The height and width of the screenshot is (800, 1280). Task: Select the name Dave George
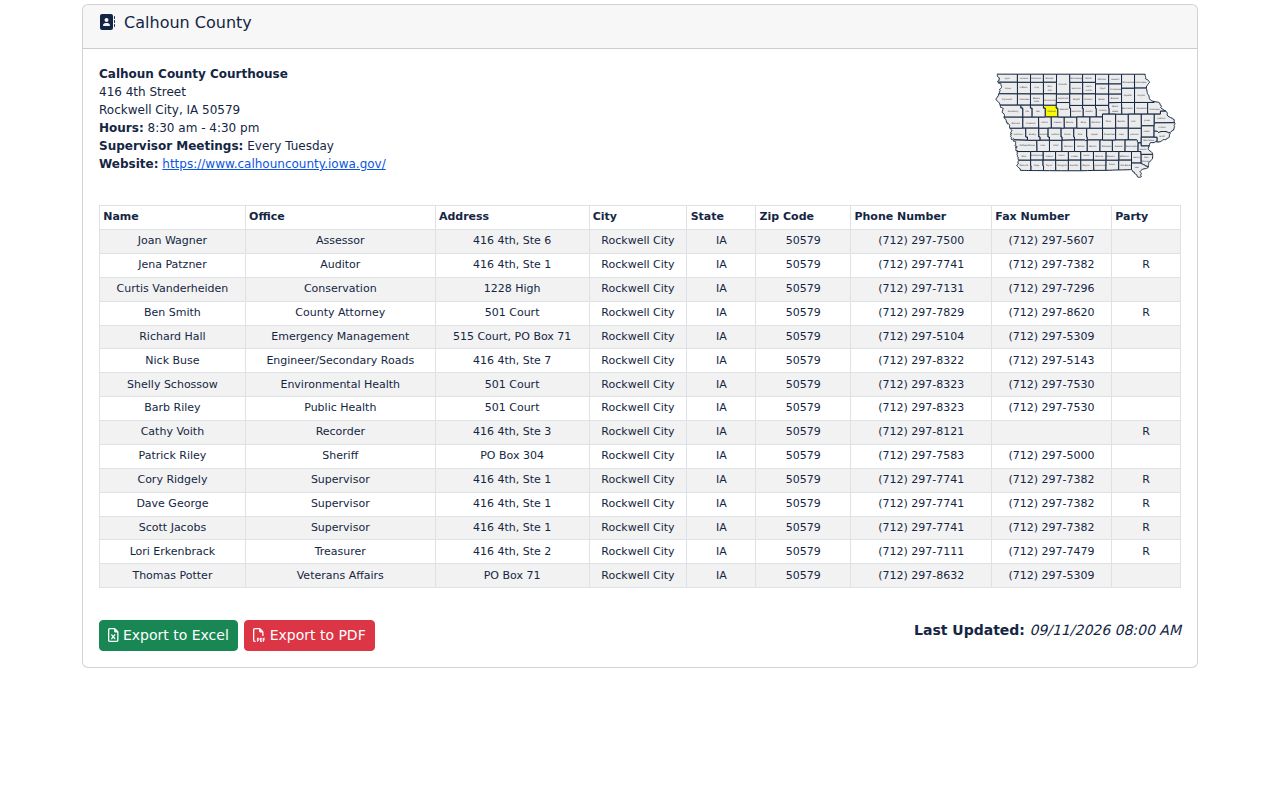coord(172,504)
